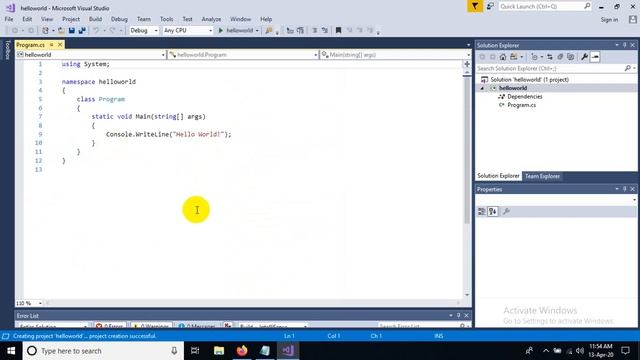Screen dimensions: 640x360
Task: Click the Sign in link
Action: [609, 20]
